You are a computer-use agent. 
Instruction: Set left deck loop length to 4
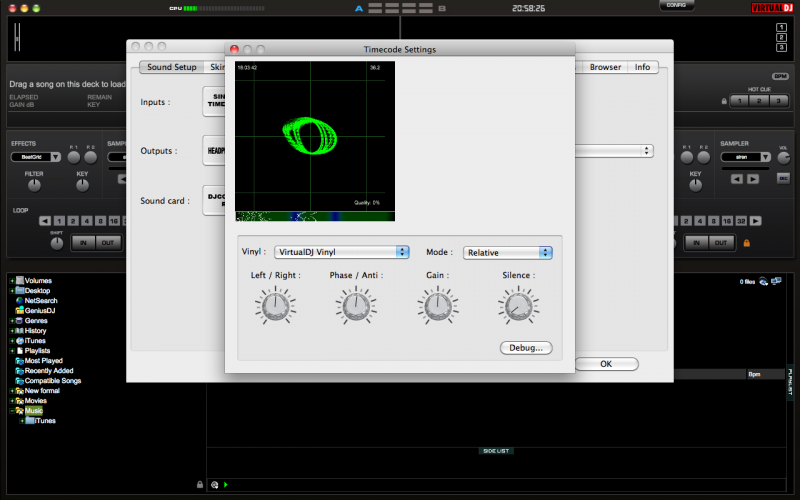pos(87,221)
